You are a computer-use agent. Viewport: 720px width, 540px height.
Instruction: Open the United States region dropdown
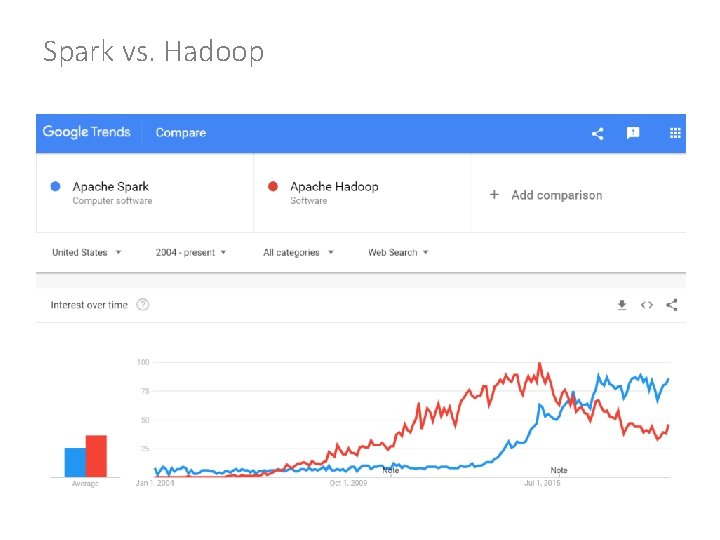point(86,253)
